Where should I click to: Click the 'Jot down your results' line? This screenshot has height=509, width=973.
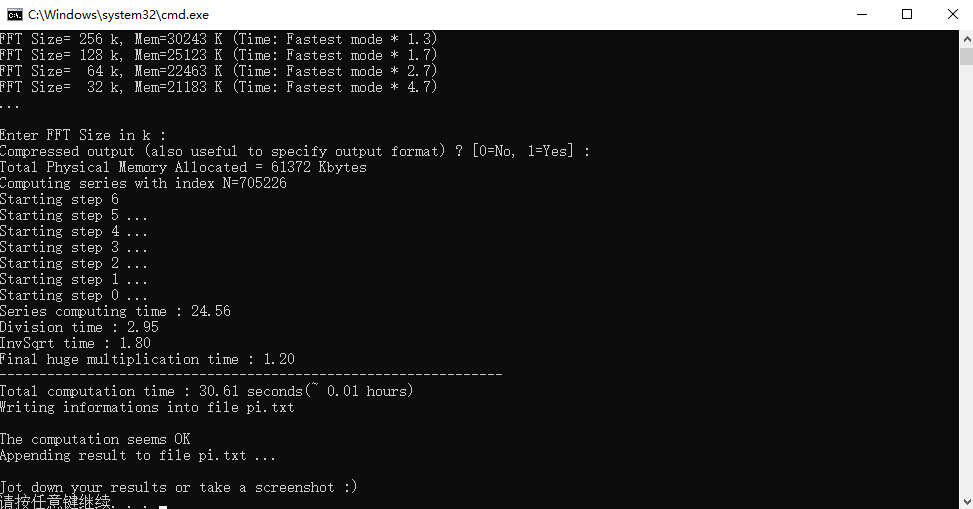(x=179, y=487)
